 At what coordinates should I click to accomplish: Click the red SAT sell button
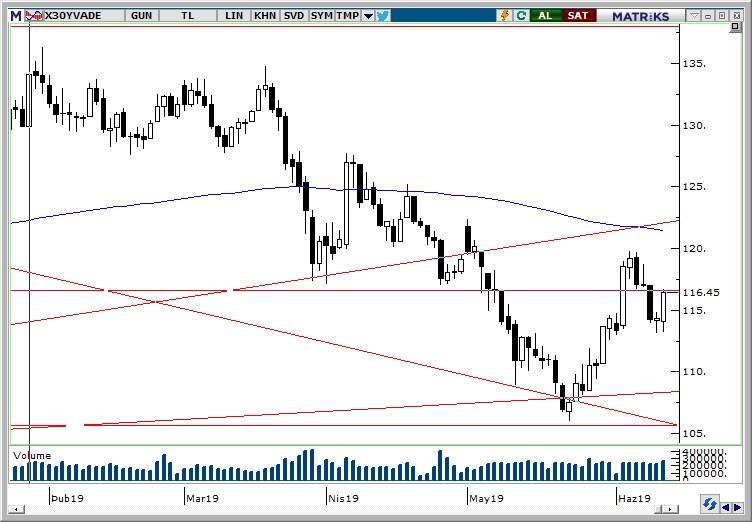coord(578,16)
